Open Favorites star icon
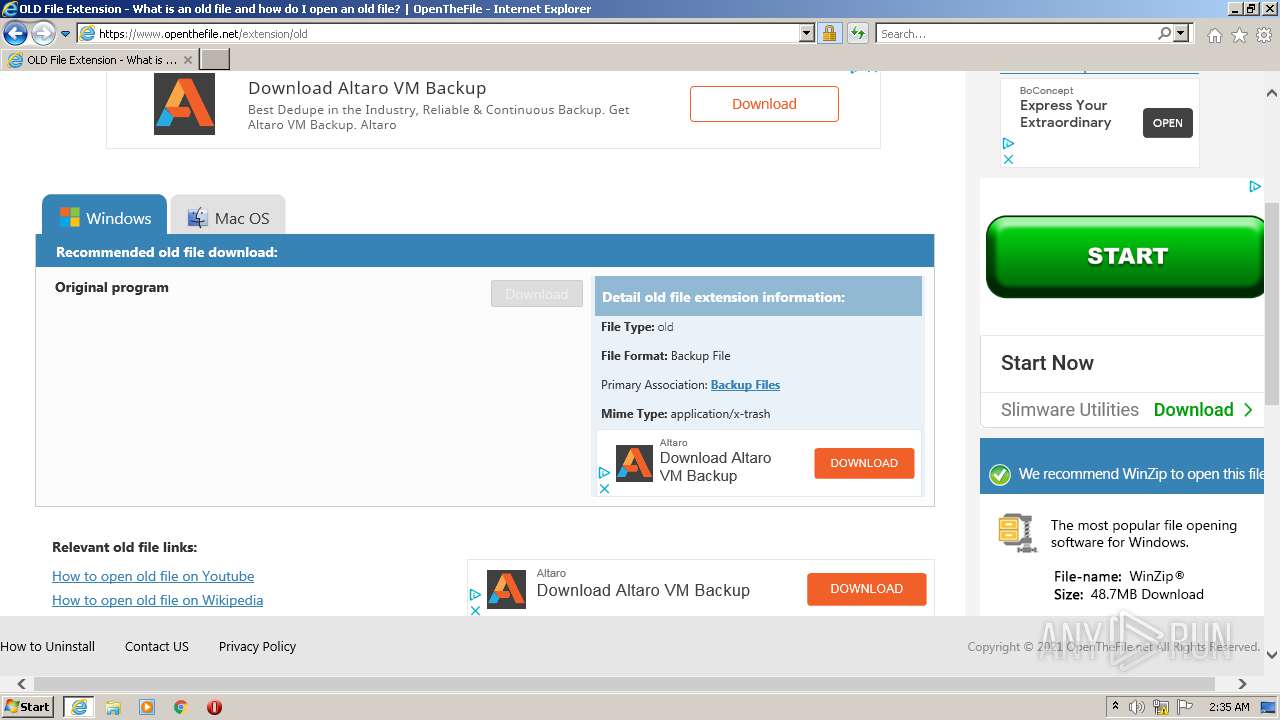Screen dimensions: 1280x720 pos(1239,35)
